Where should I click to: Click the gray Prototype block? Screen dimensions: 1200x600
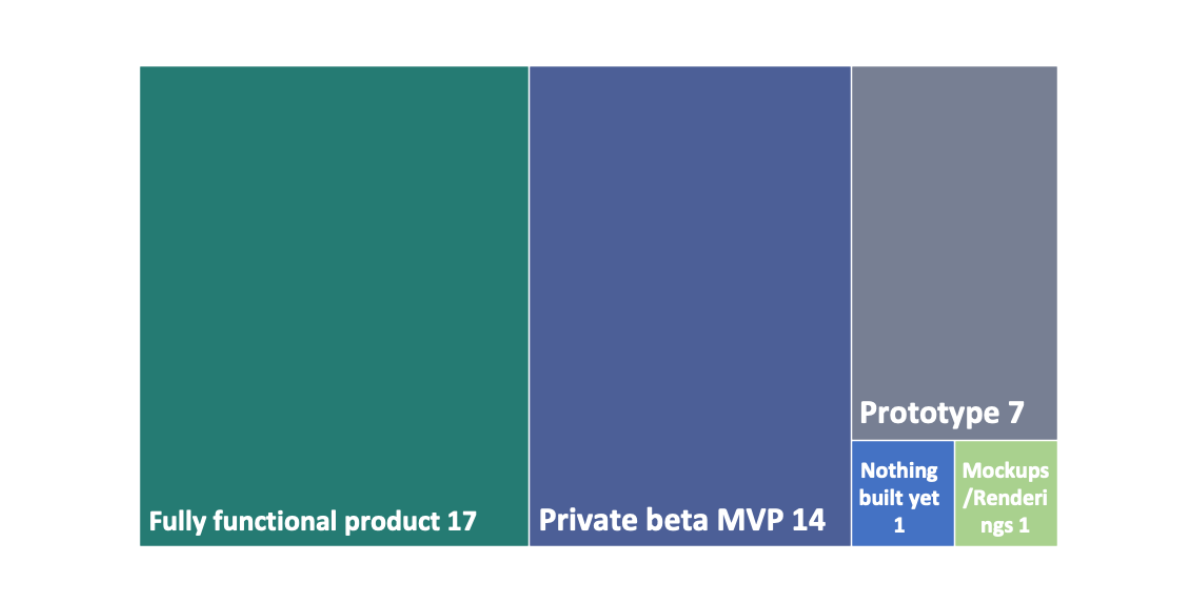coord(955,253)
